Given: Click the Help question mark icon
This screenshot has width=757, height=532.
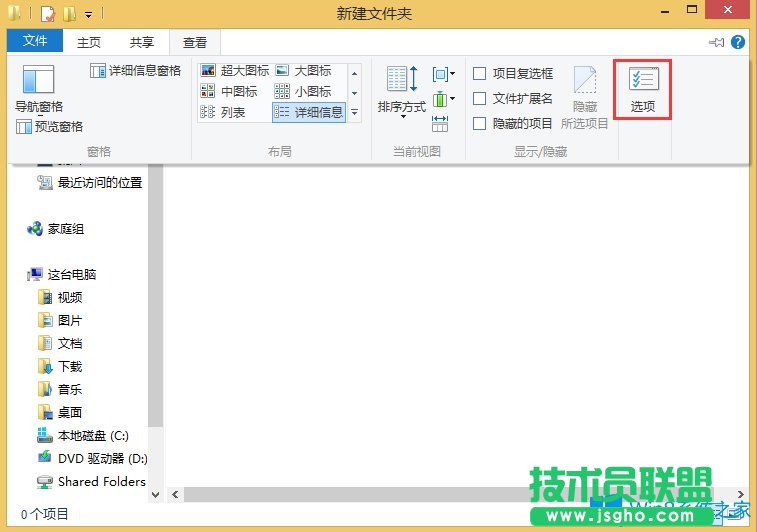Looking at the screenshot, I should [x=737, y=42].
